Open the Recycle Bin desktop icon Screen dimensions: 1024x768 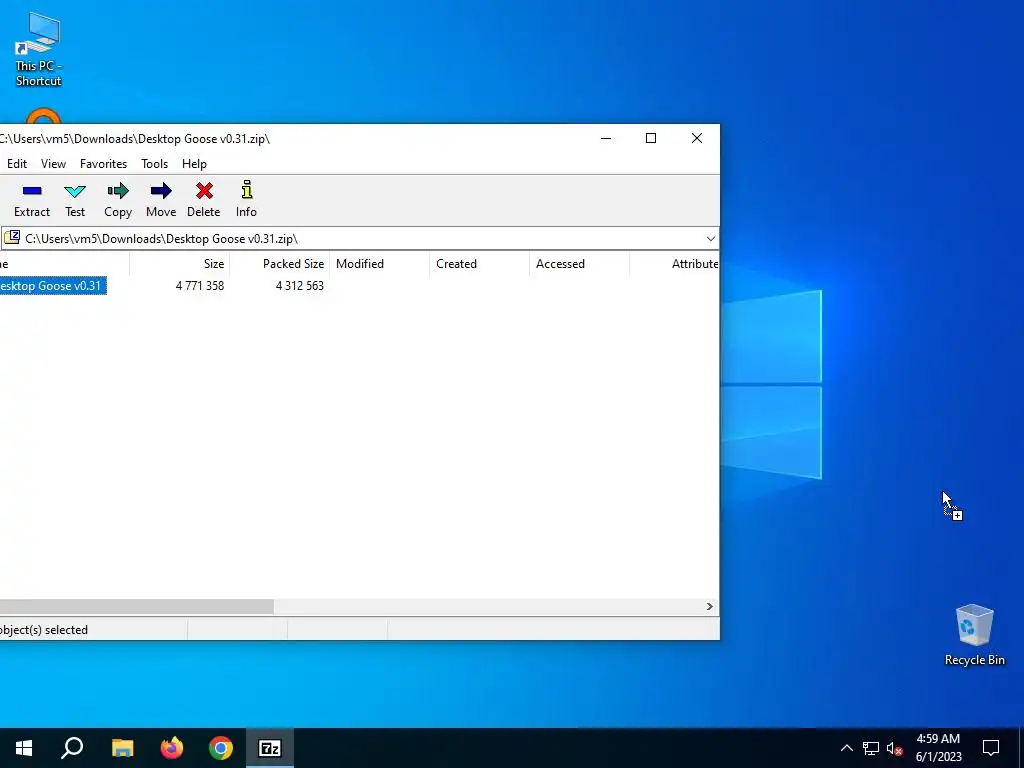tap(974, 635)
